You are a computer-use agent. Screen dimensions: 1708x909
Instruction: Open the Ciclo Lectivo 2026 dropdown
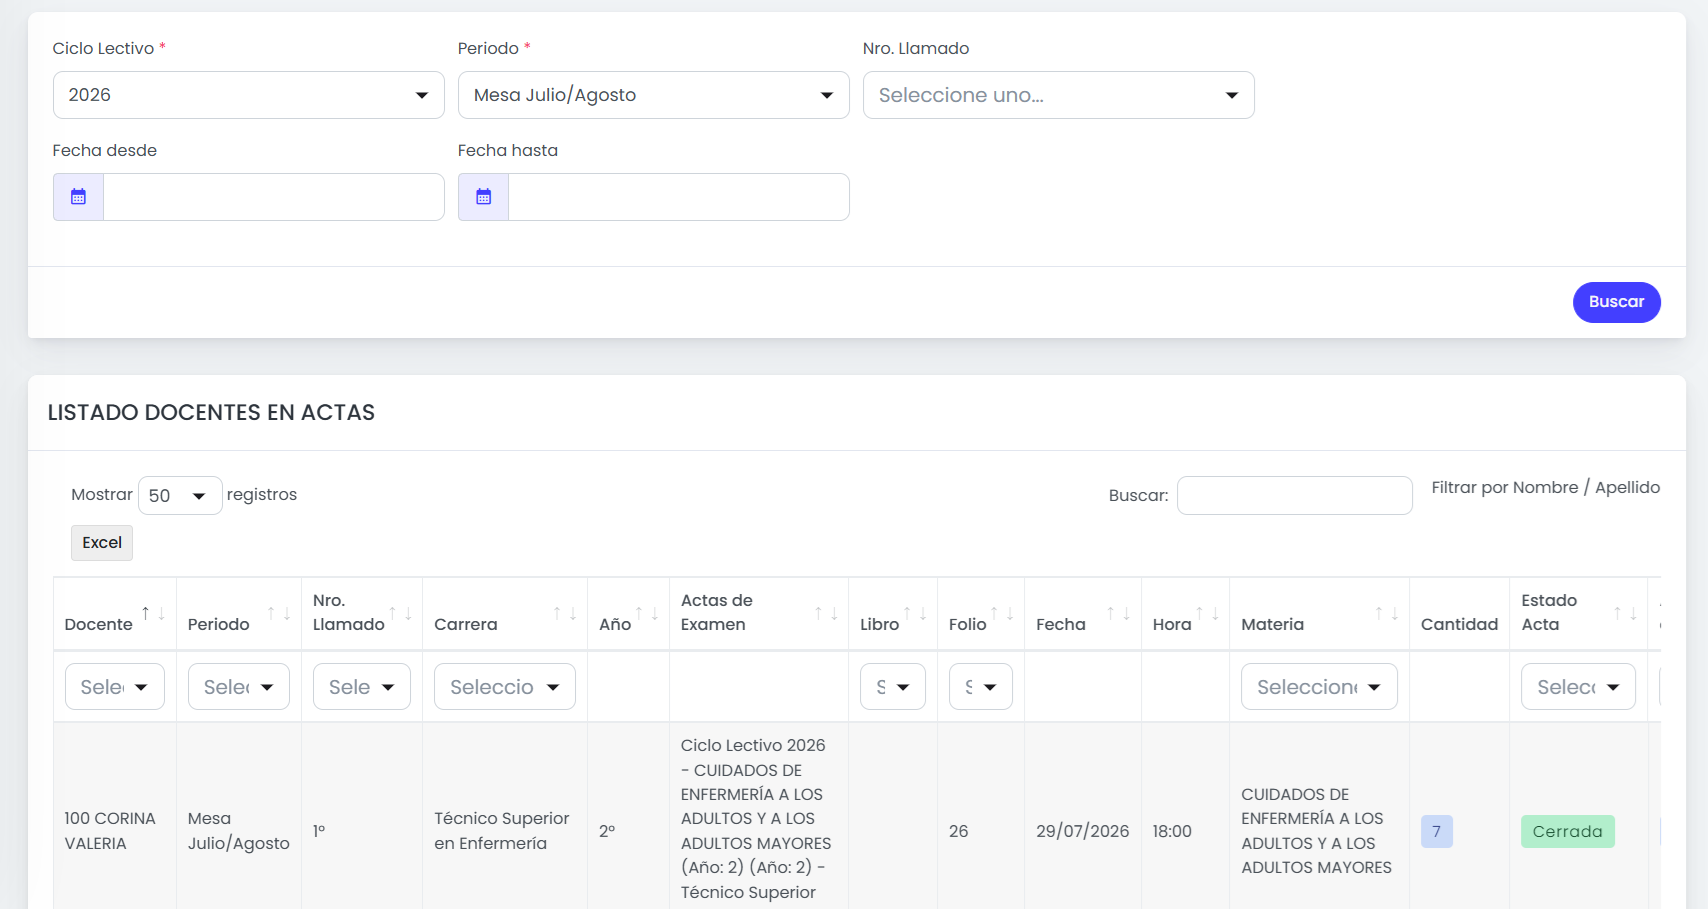pyautogui.click(x=248, y=95)
